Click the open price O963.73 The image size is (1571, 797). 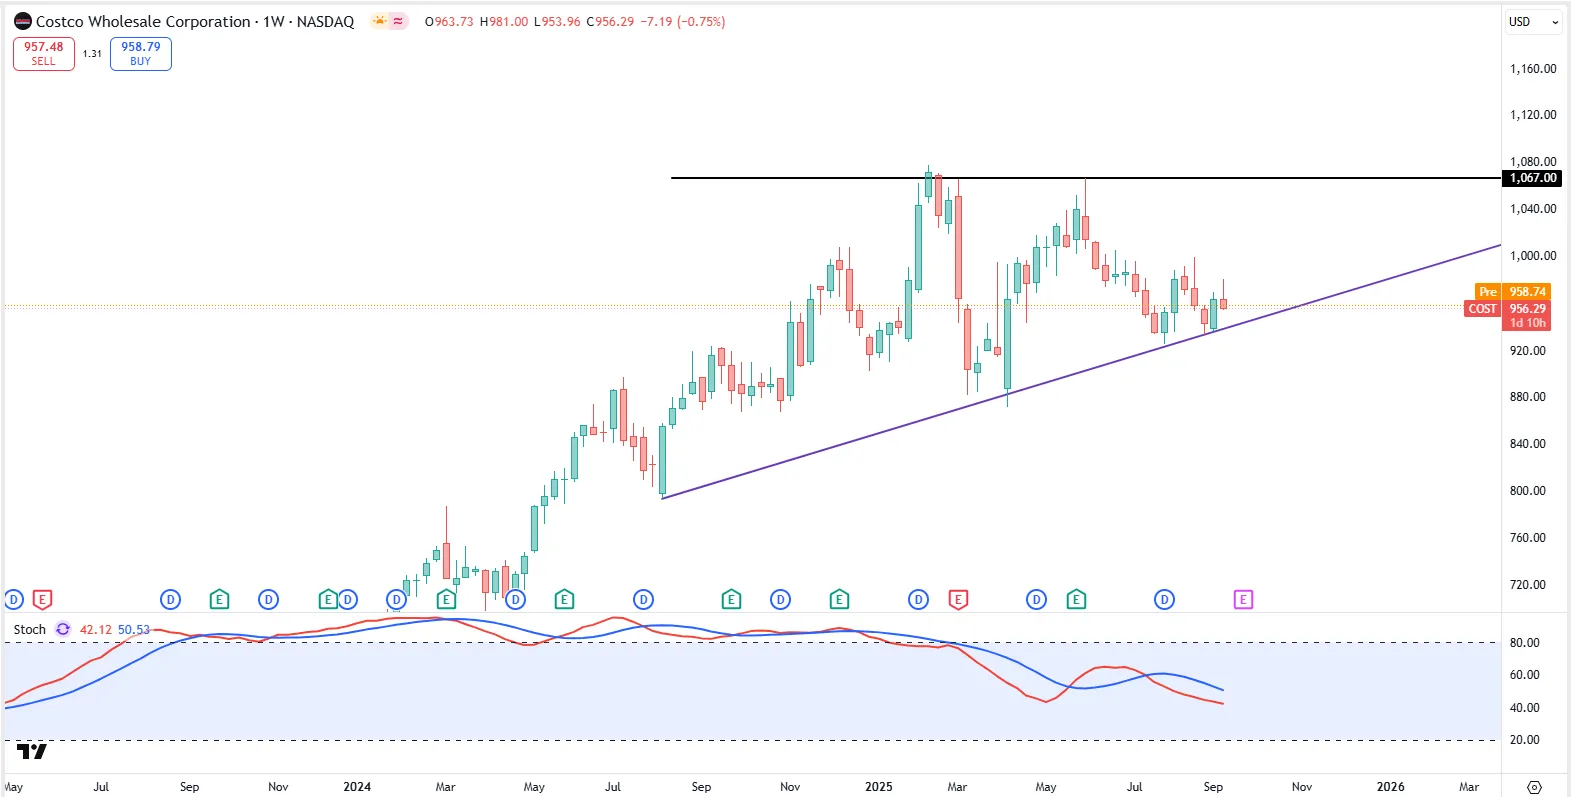click(x=449, y=21)
